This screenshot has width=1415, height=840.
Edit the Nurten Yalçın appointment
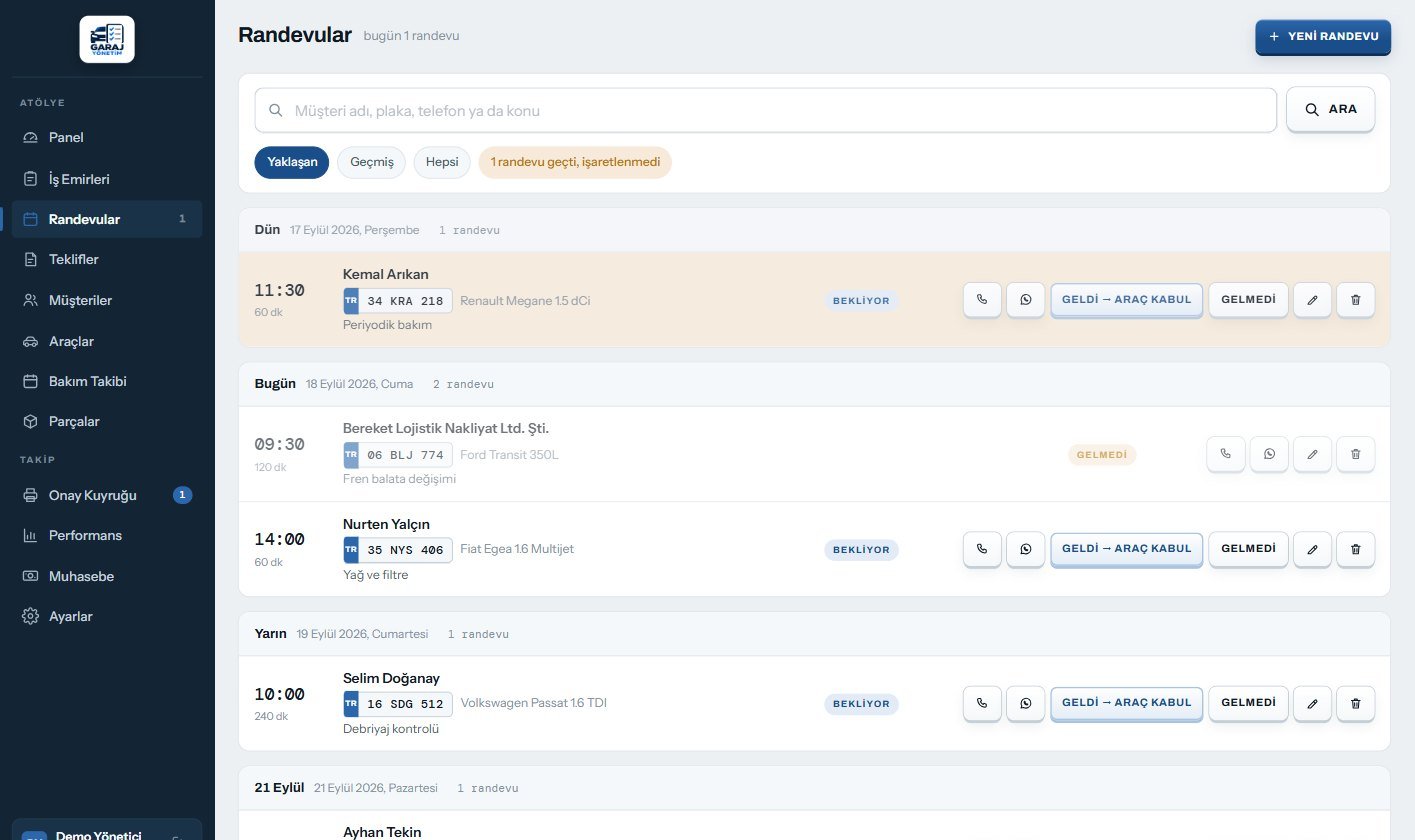[x=1312, y=549]
